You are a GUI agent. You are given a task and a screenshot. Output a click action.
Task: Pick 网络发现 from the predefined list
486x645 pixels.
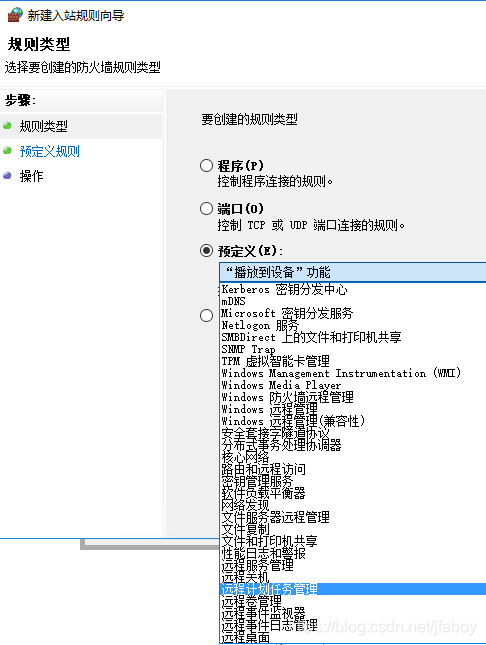pyautogui.click(x=245, y=505)
